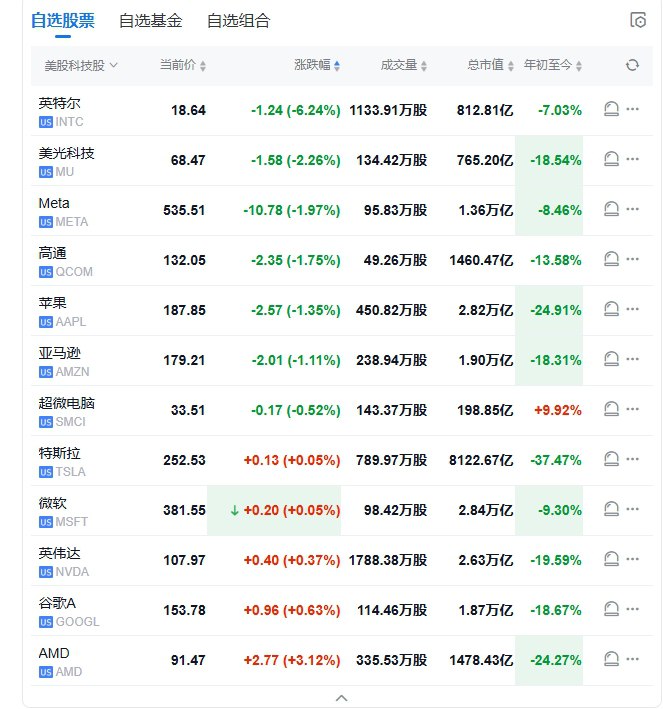Open 英伟达 NVDA stock page
This screenshot has height=709, width=663.
point(64,562)
